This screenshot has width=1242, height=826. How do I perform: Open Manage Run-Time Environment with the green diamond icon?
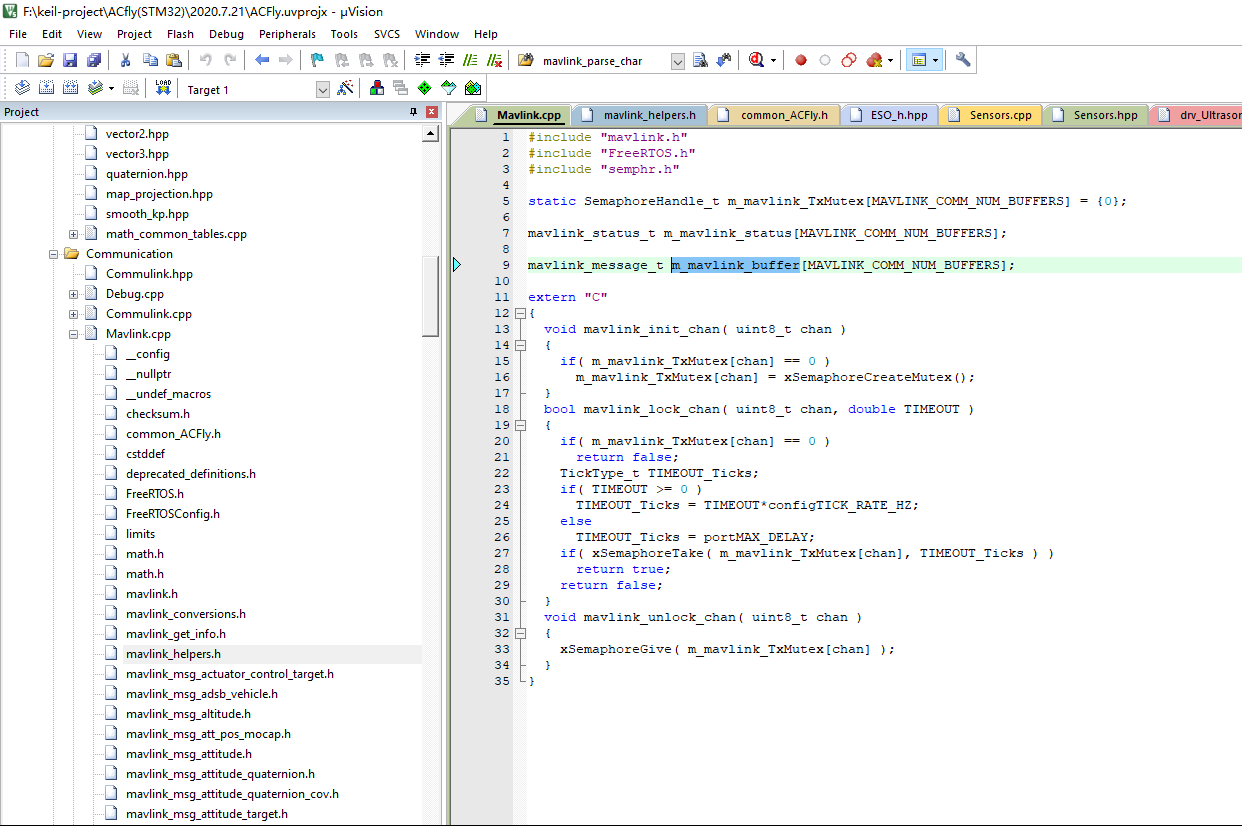[x=425, y=88]
